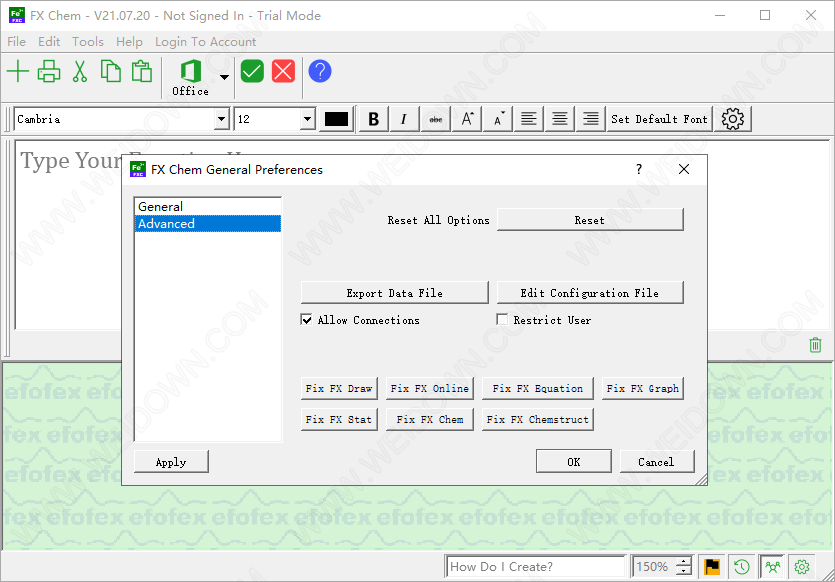Open the Help menu
Viewport: 835px width, 582px height.
129,42
